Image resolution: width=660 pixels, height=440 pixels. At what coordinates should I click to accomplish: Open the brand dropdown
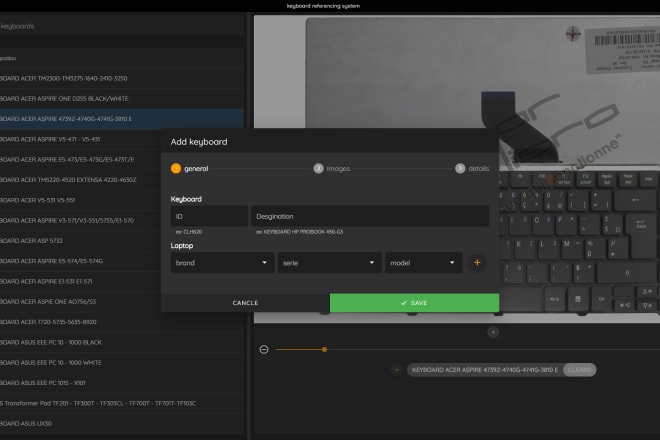coord(222,263)
